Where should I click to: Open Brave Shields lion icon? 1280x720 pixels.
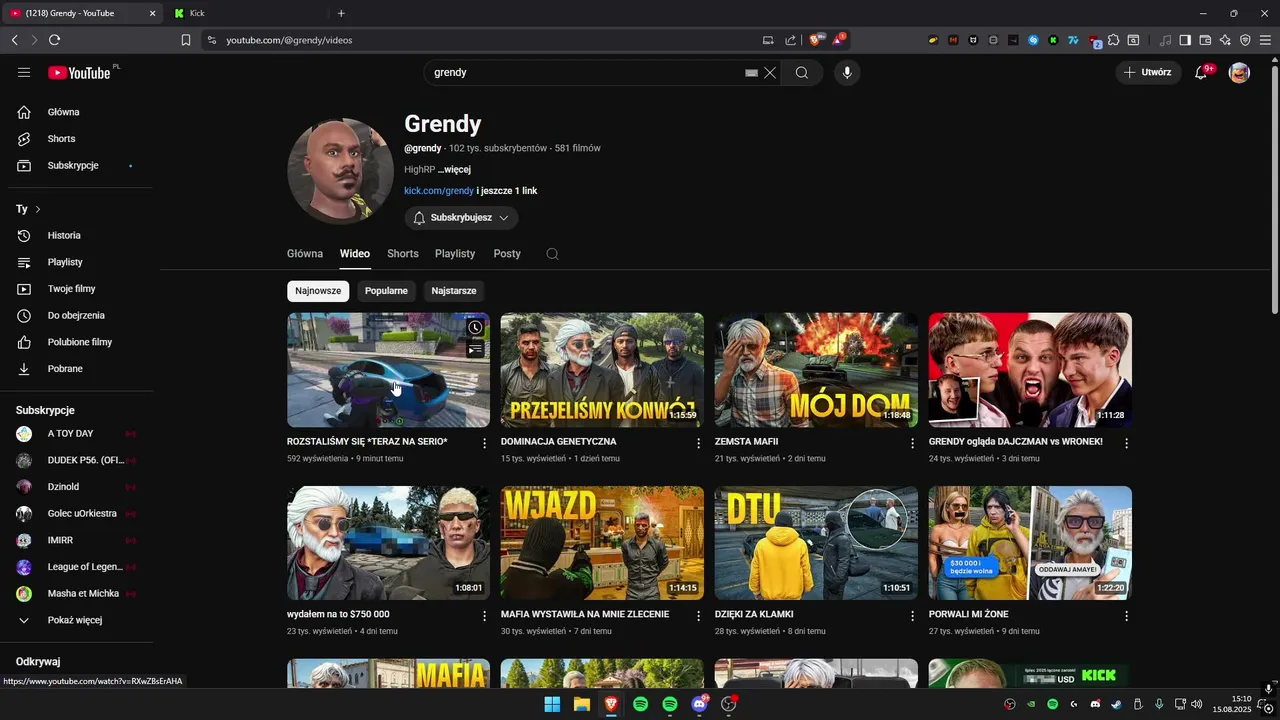815,40
